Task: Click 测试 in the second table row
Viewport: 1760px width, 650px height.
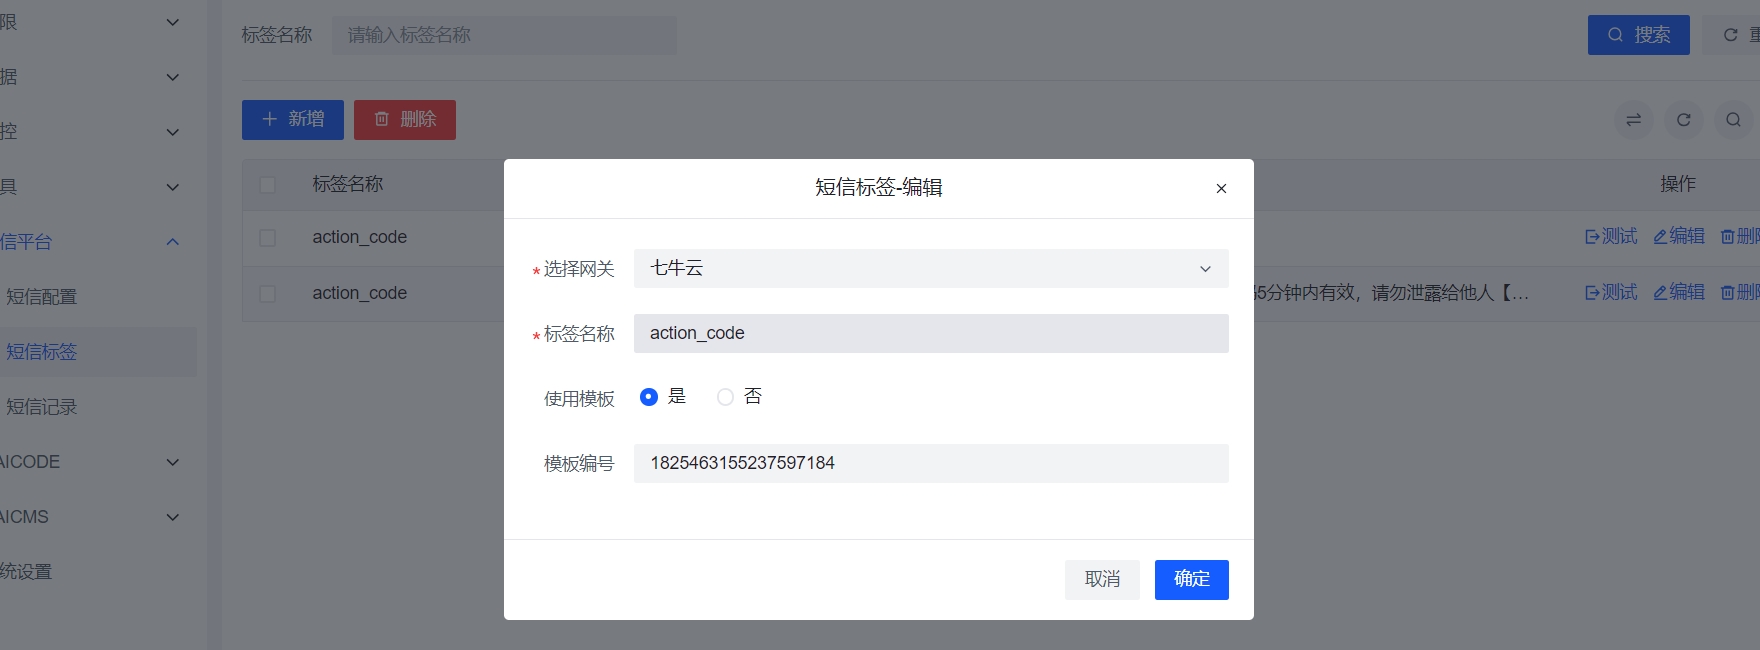Action: click(1611, 293)
